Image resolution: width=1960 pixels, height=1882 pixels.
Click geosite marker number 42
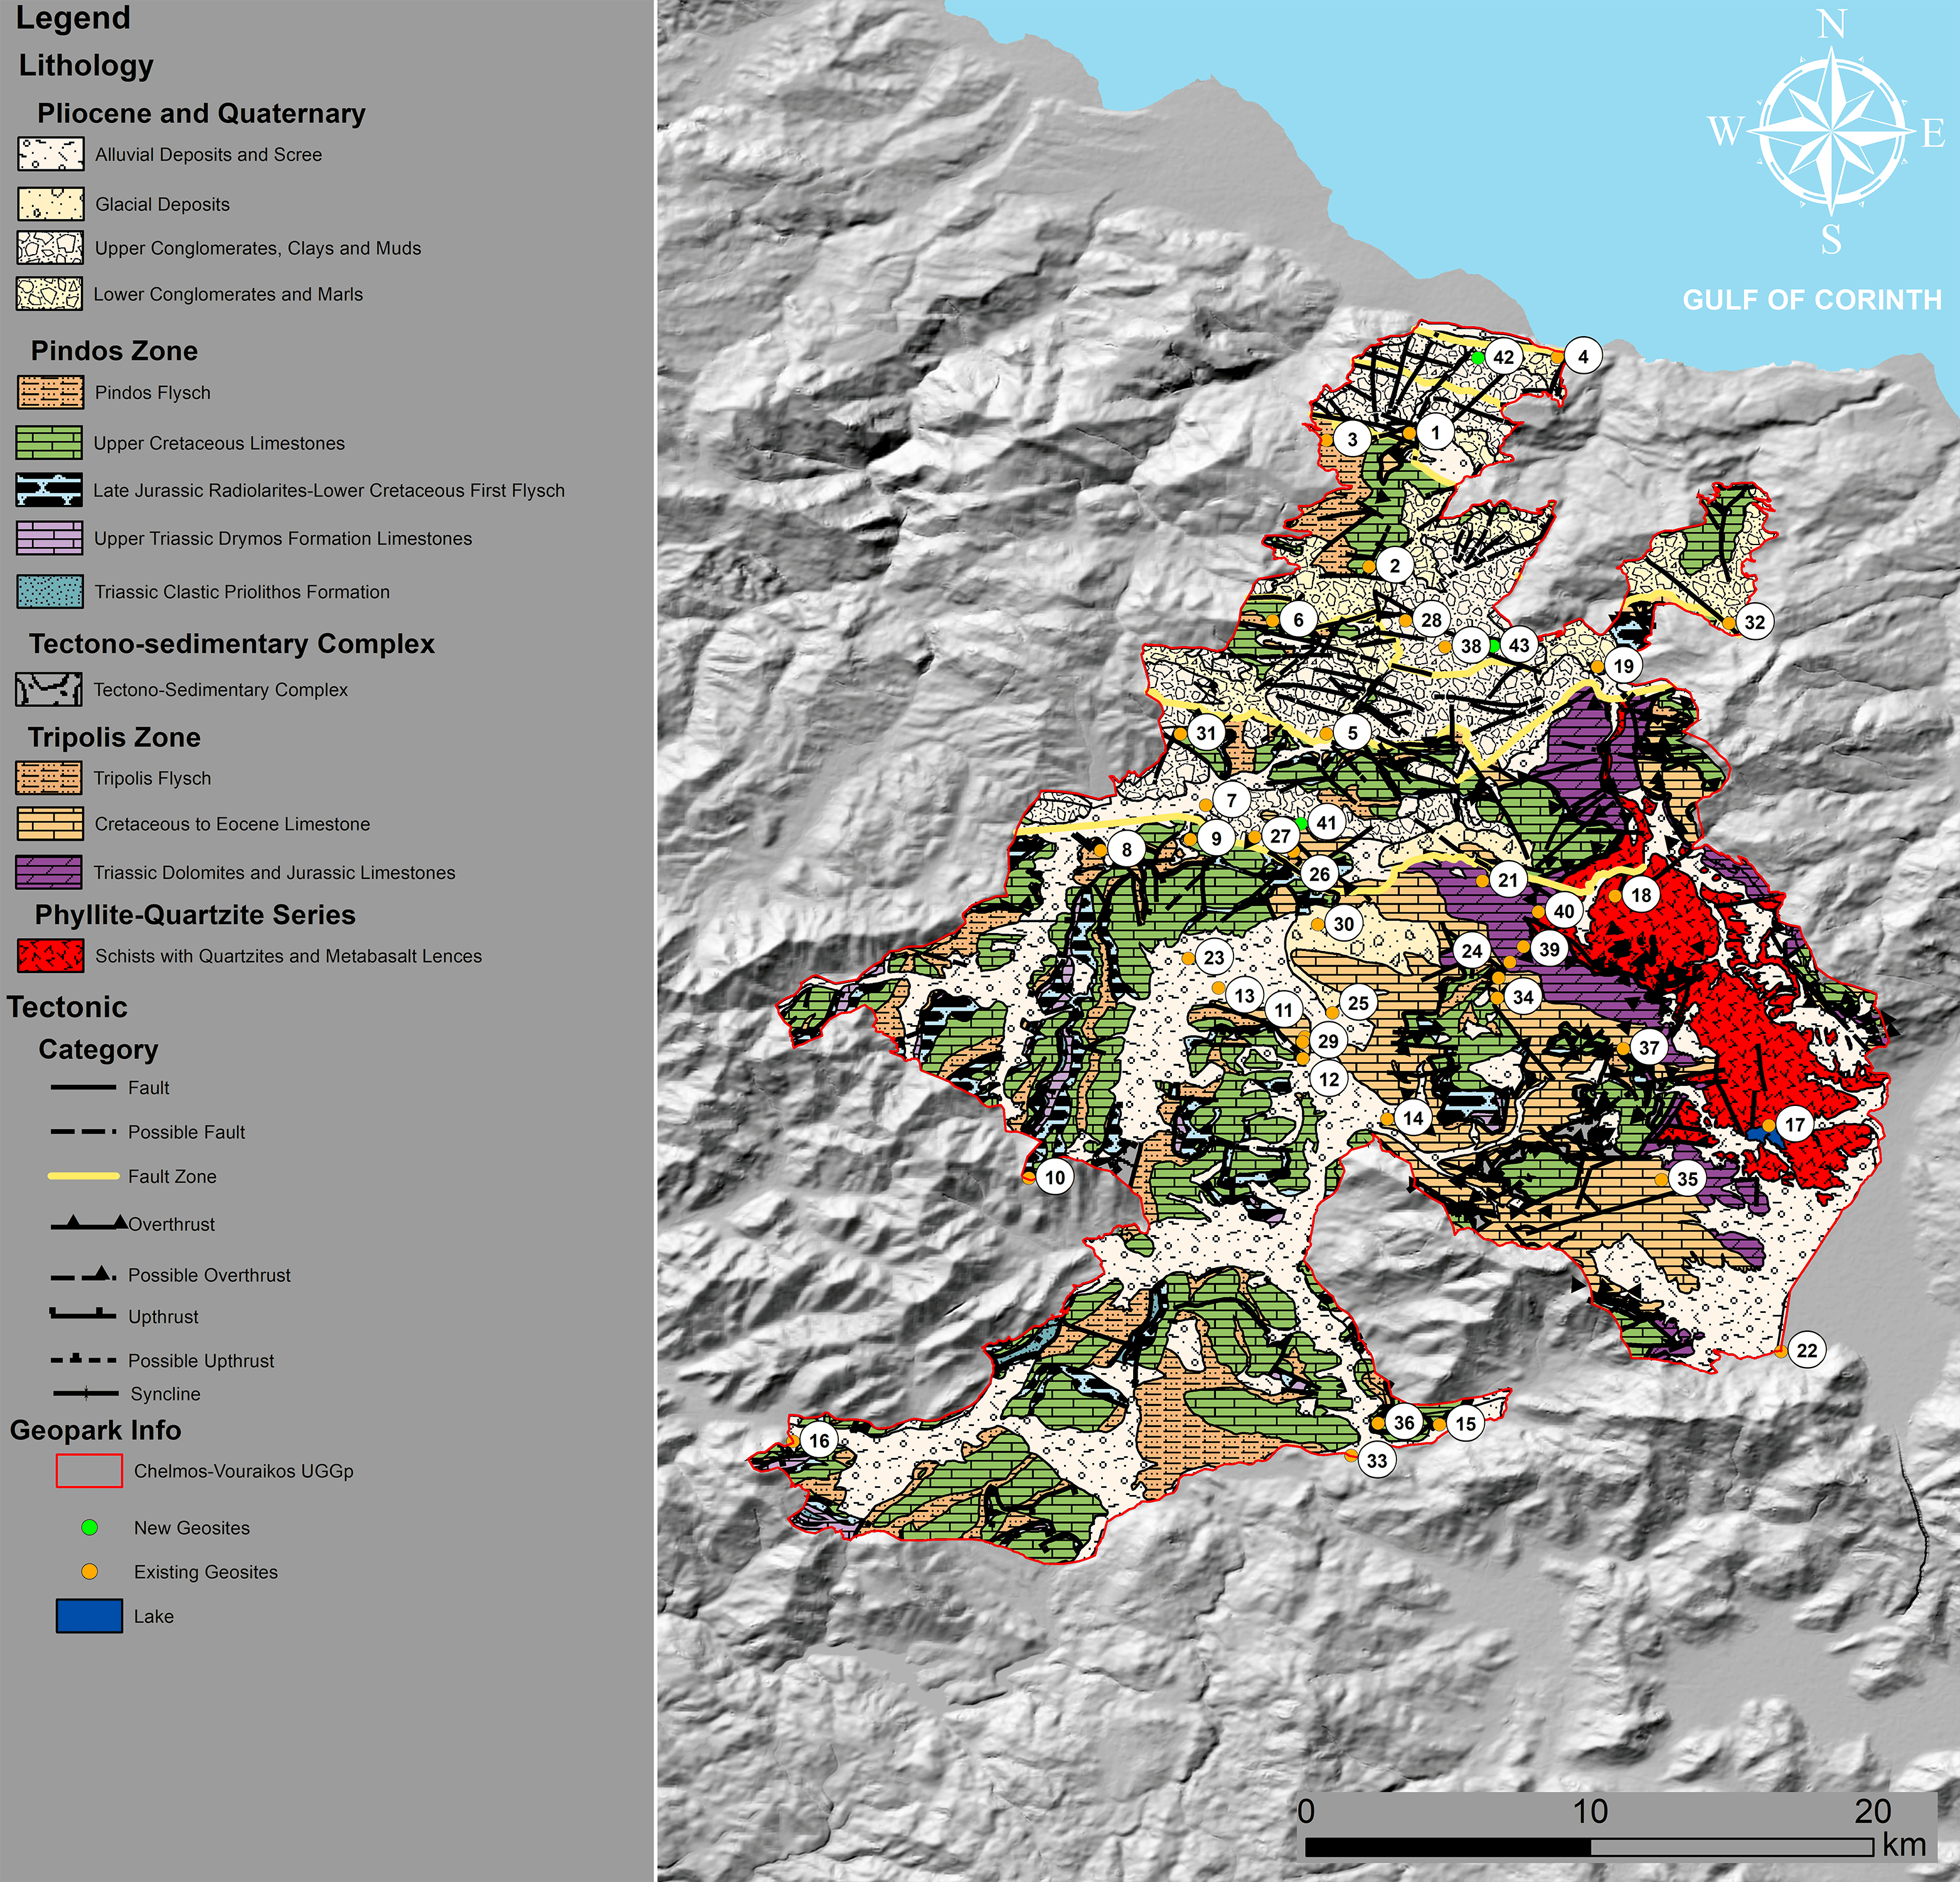click(1504, 357)
